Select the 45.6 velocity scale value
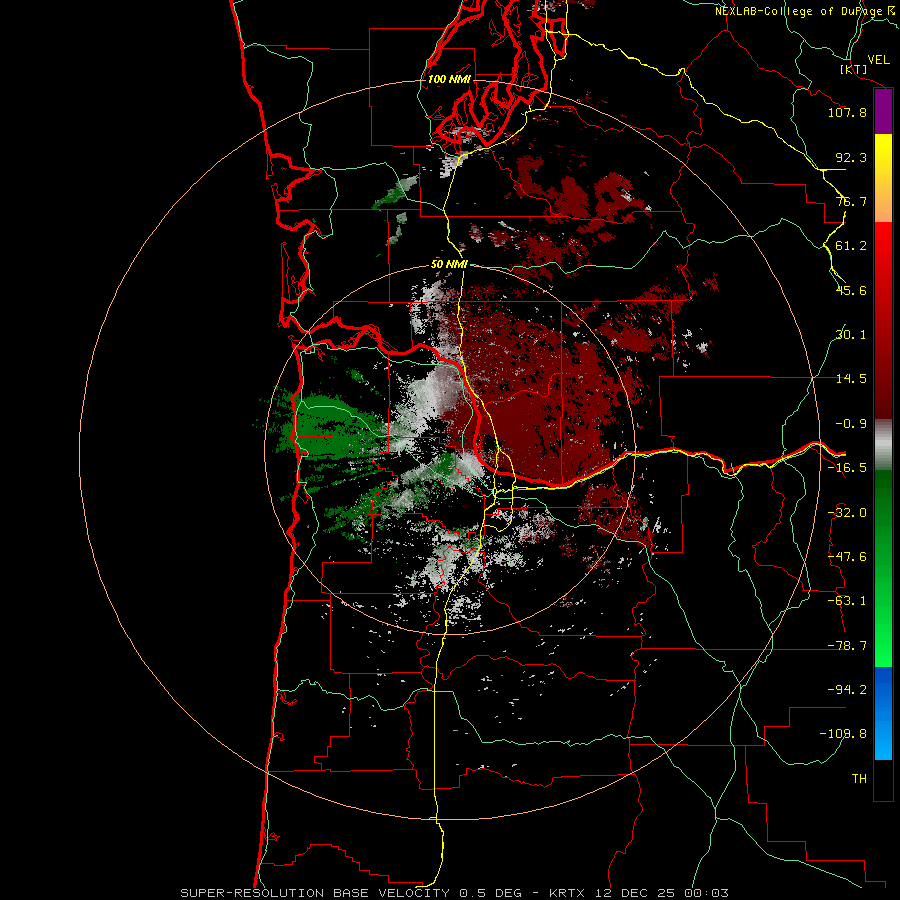The width and height of the screenshot is (900, 900). [851, 290]
